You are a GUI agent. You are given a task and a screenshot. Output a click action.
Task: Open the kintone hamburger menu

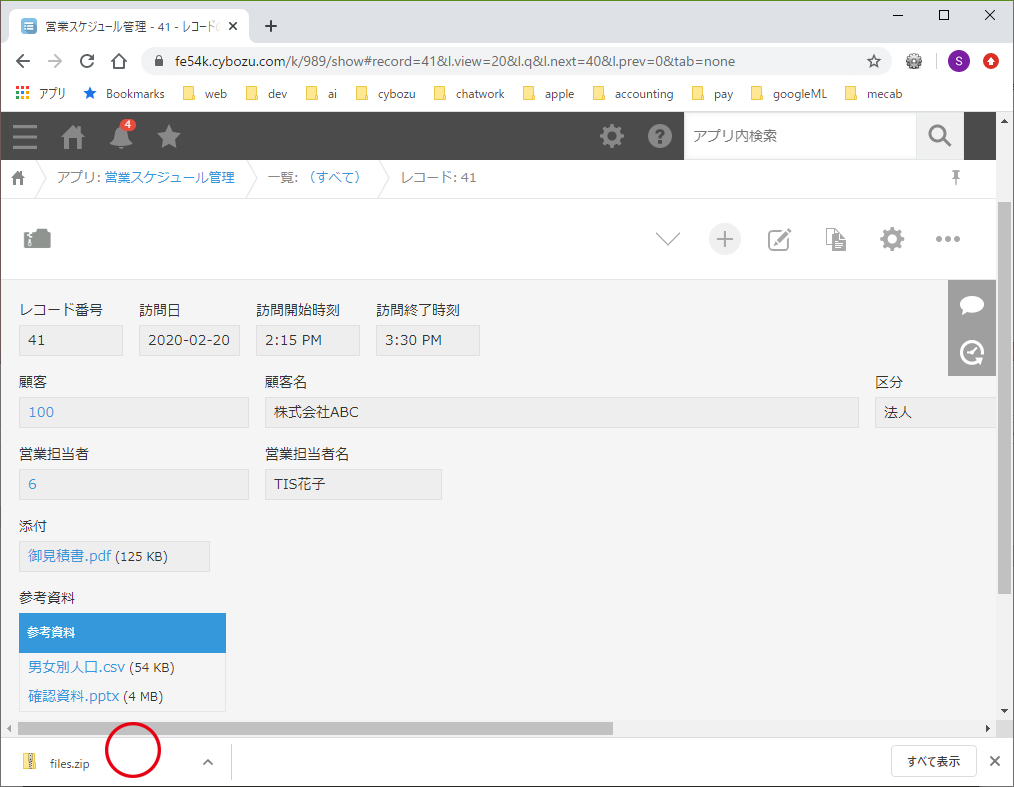tap(25, 136)
